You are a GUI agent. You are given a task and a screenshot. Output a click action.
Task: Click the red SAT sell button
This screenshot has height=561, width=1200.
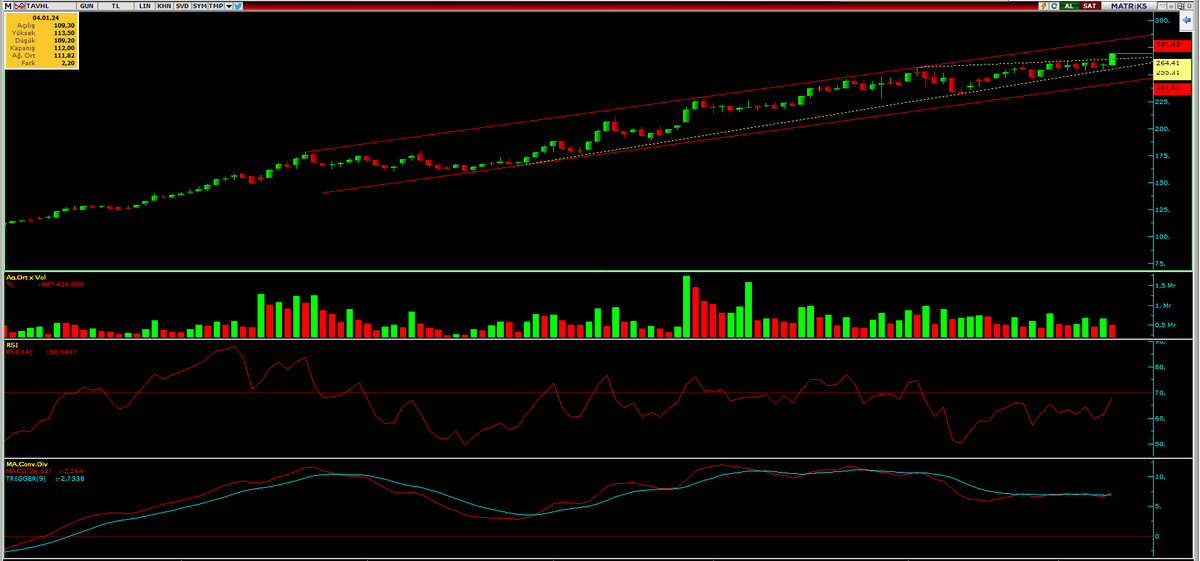[x=1090, y=6]
